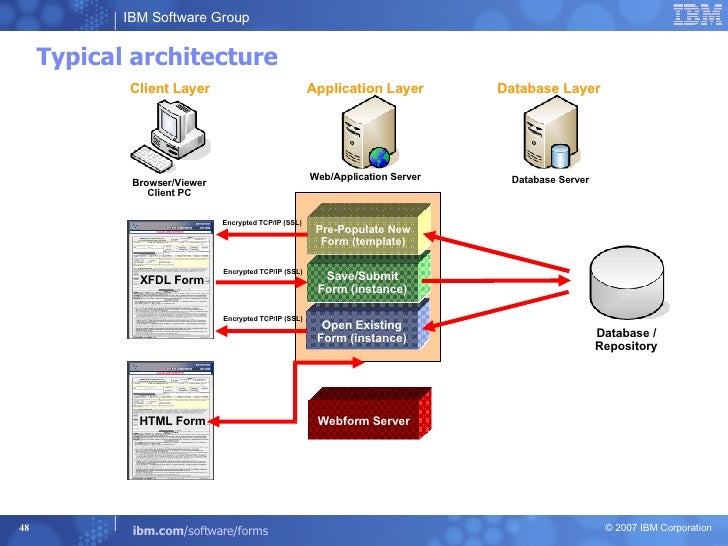Image resolution: width=728 pixels, height=546 pixels.
Task: Select the HTML Form thumbnail
Action: pyautogui.click(x=170, y=420)
